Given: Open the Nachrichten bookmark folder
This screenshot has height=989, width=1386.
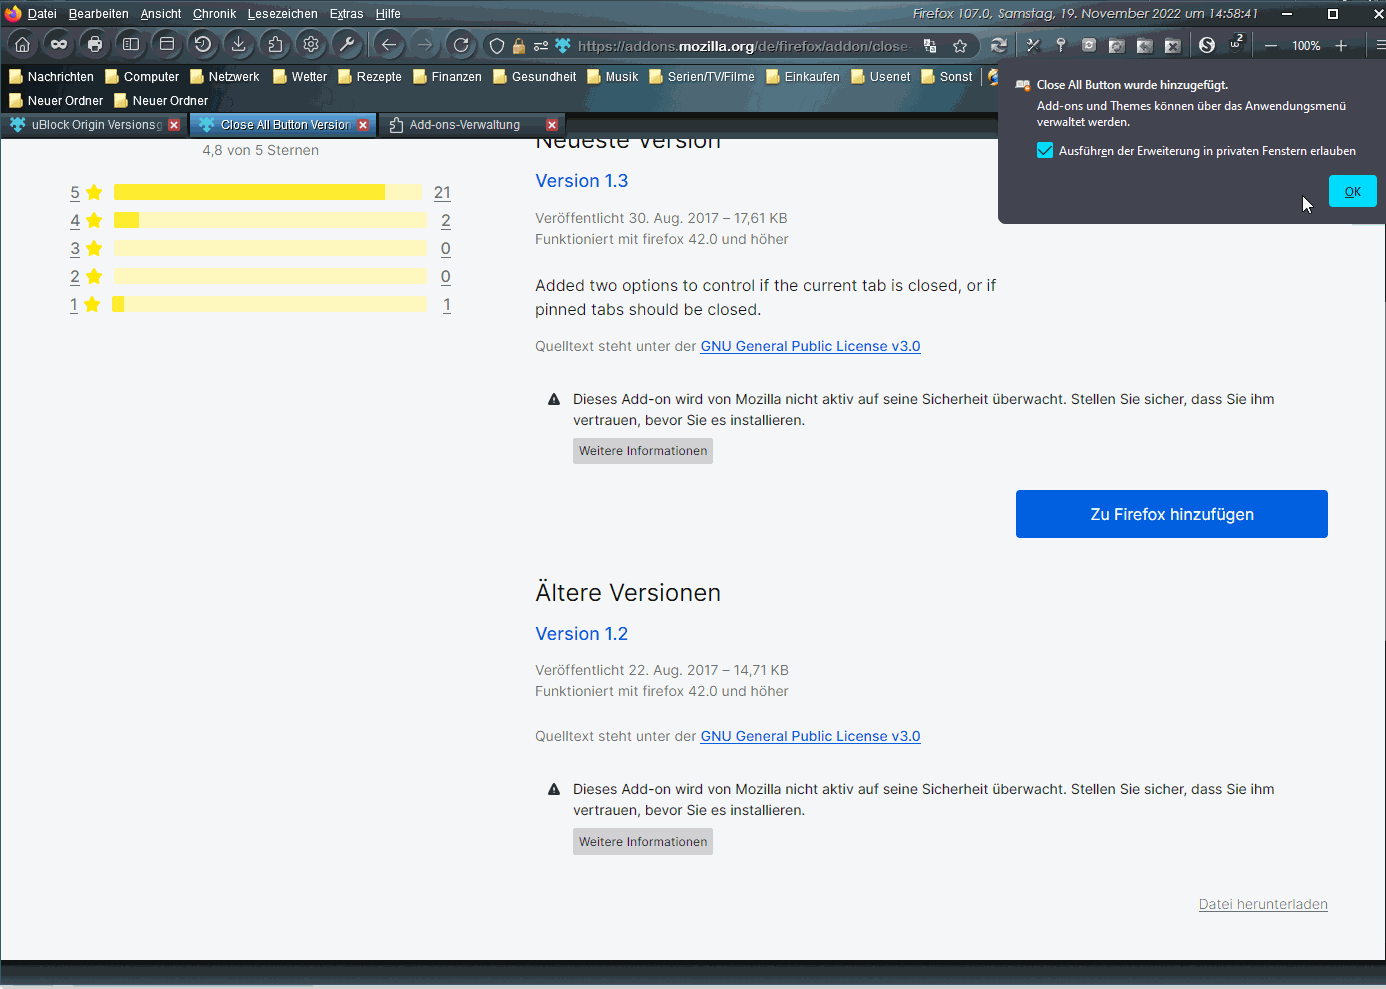Looking at the screenshot, I should [x=51, y=77].
